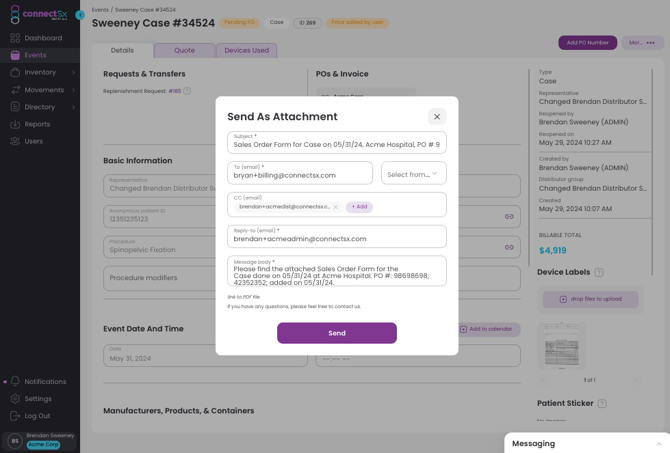Switch to the Devices Used tab

coord(247,50)
